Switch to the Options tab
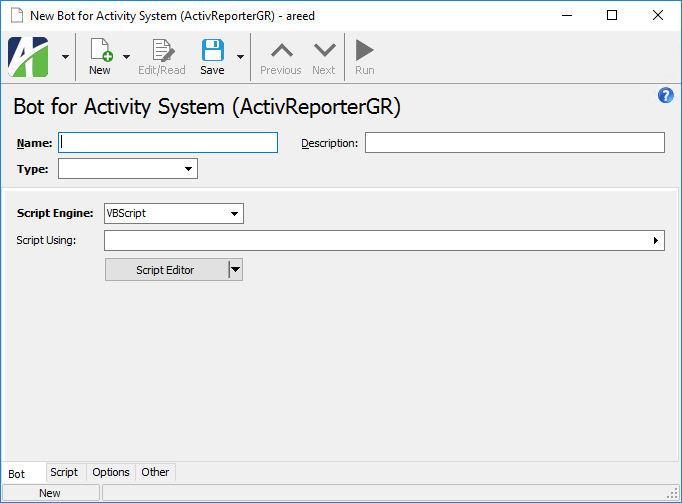Viewport: 682px width, 503px height. point(111,472)
